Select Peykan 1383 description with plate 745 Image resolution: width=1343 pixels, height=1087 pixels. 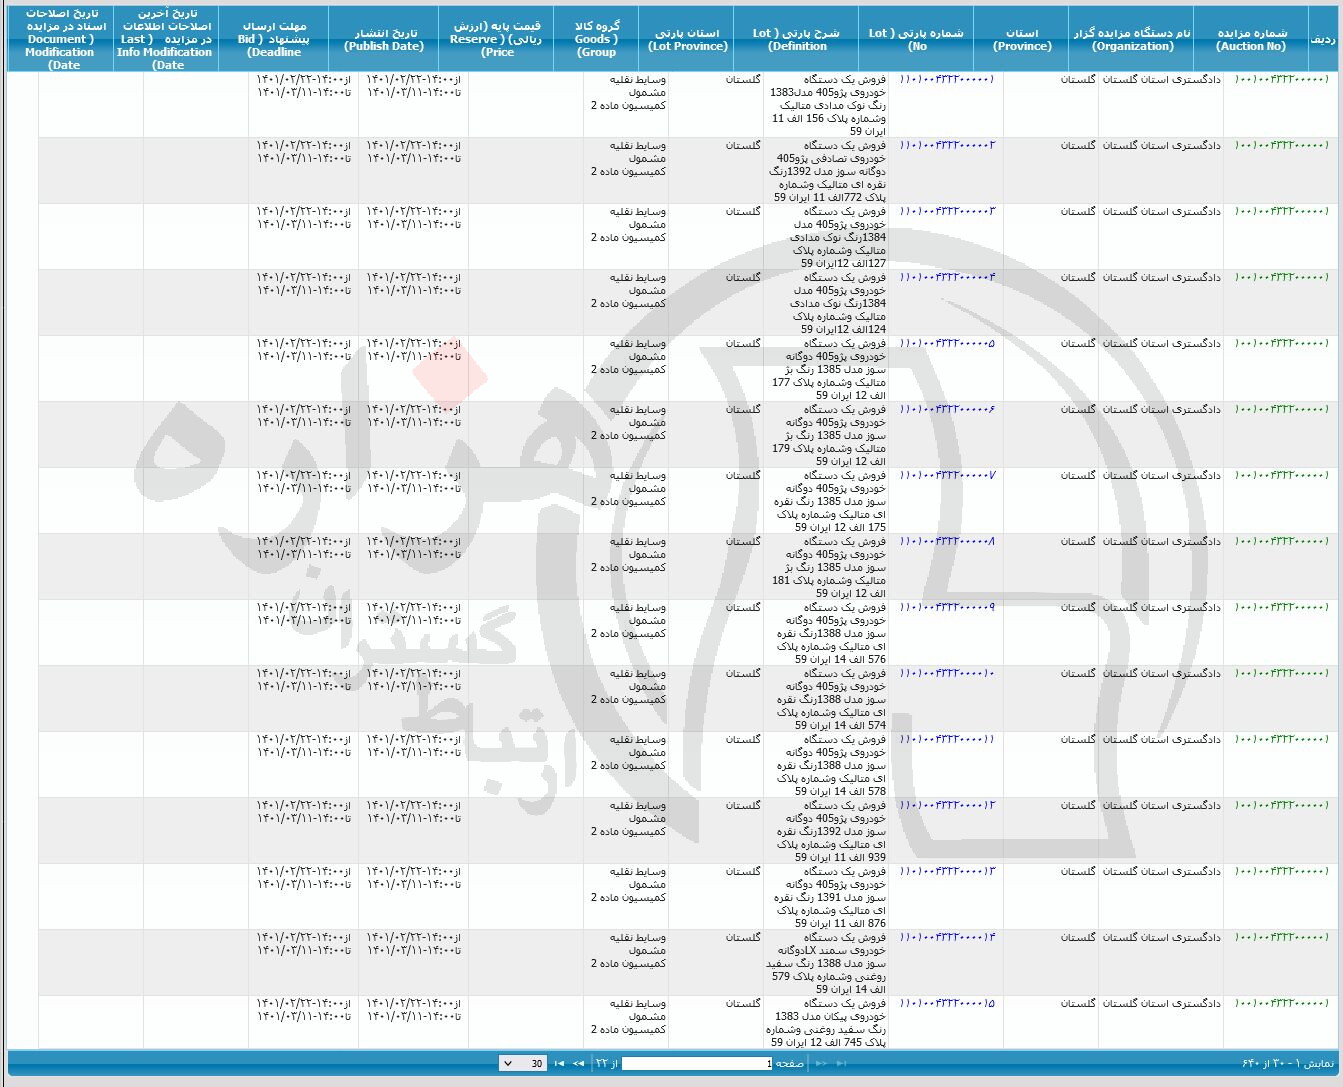click(827, 1022)
